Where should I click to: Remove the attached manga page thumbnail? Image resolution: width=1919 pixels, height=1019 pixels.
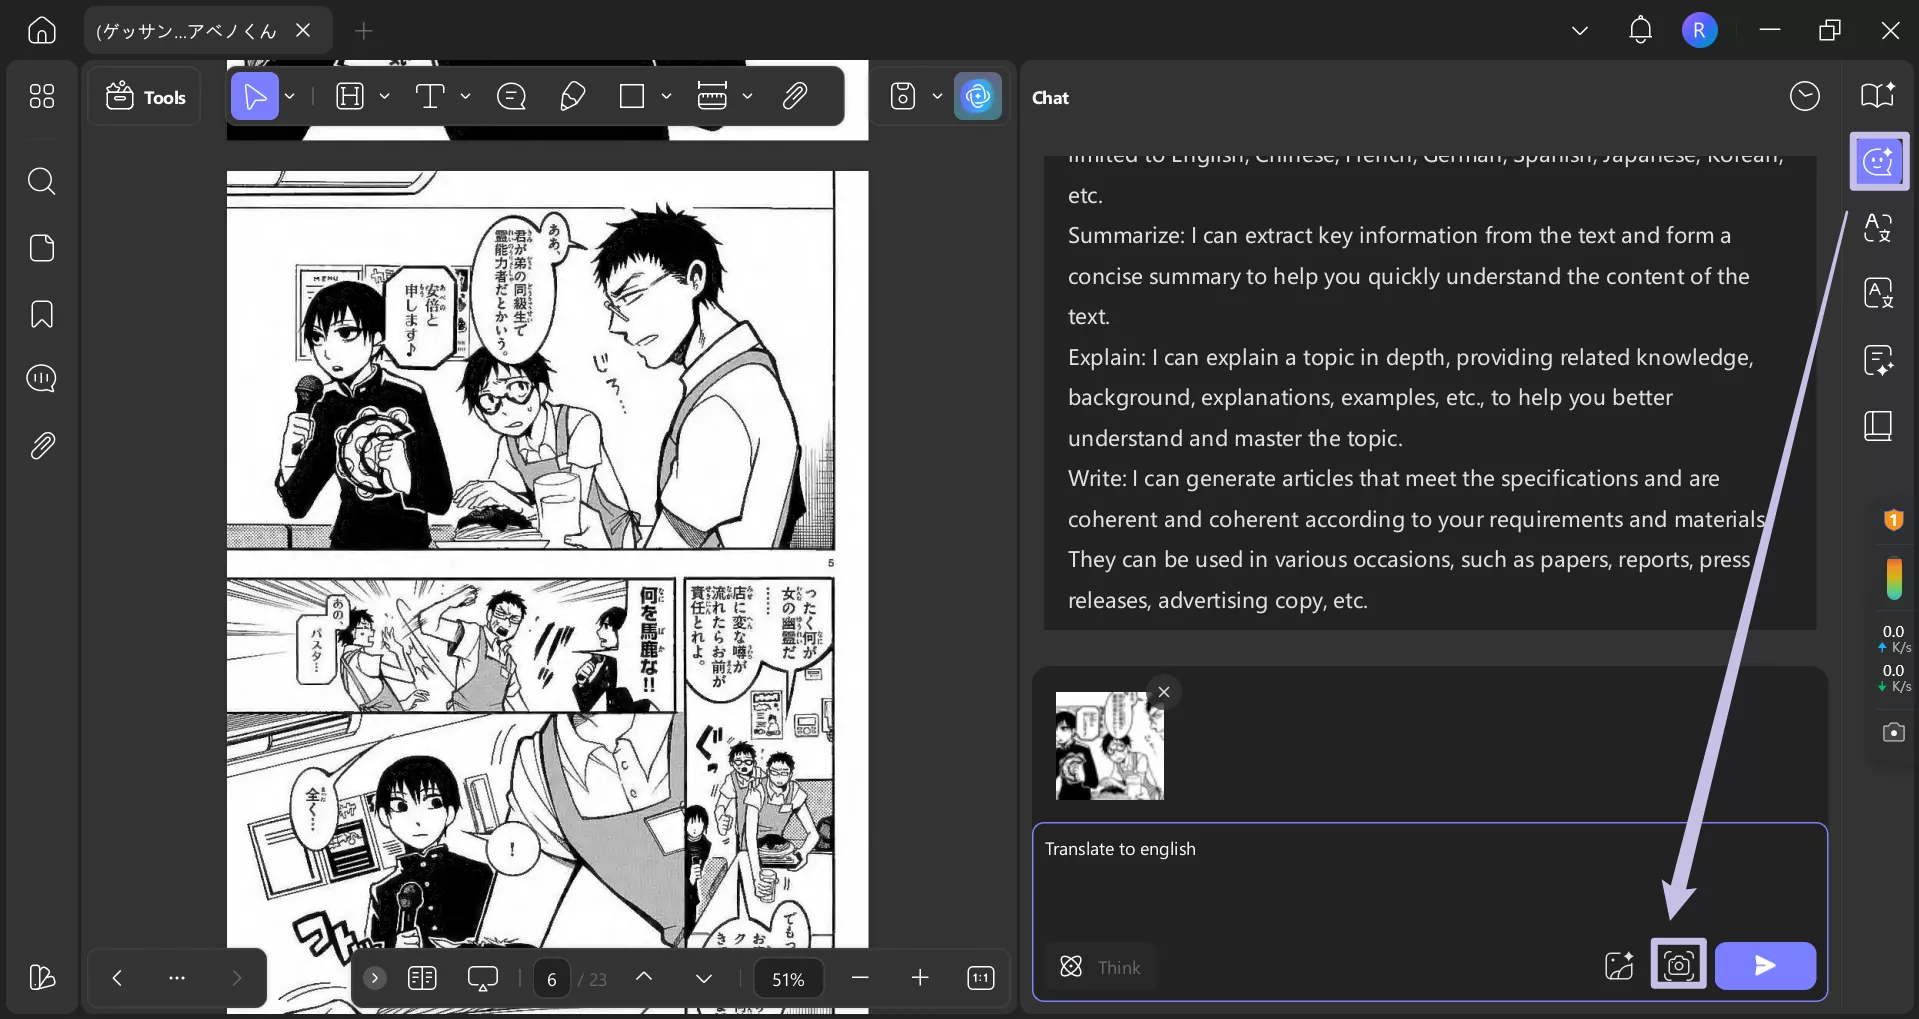tap(1163, 691)
